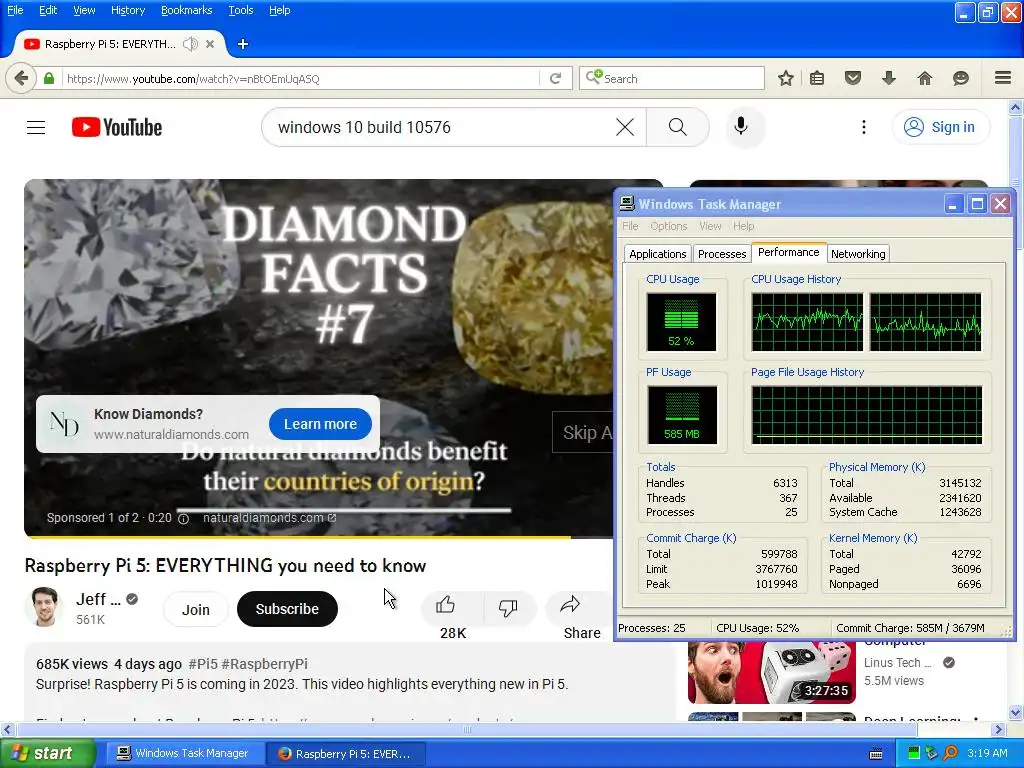Screen dimensions: 1024x768
Task: Click the 3:19 AM system clock
Action: coord(987,753)
